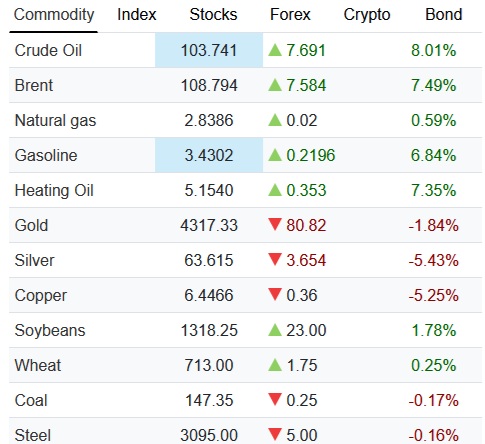Select the Forex tab
The height and width of the screenshot is (444, 485).
290,15
